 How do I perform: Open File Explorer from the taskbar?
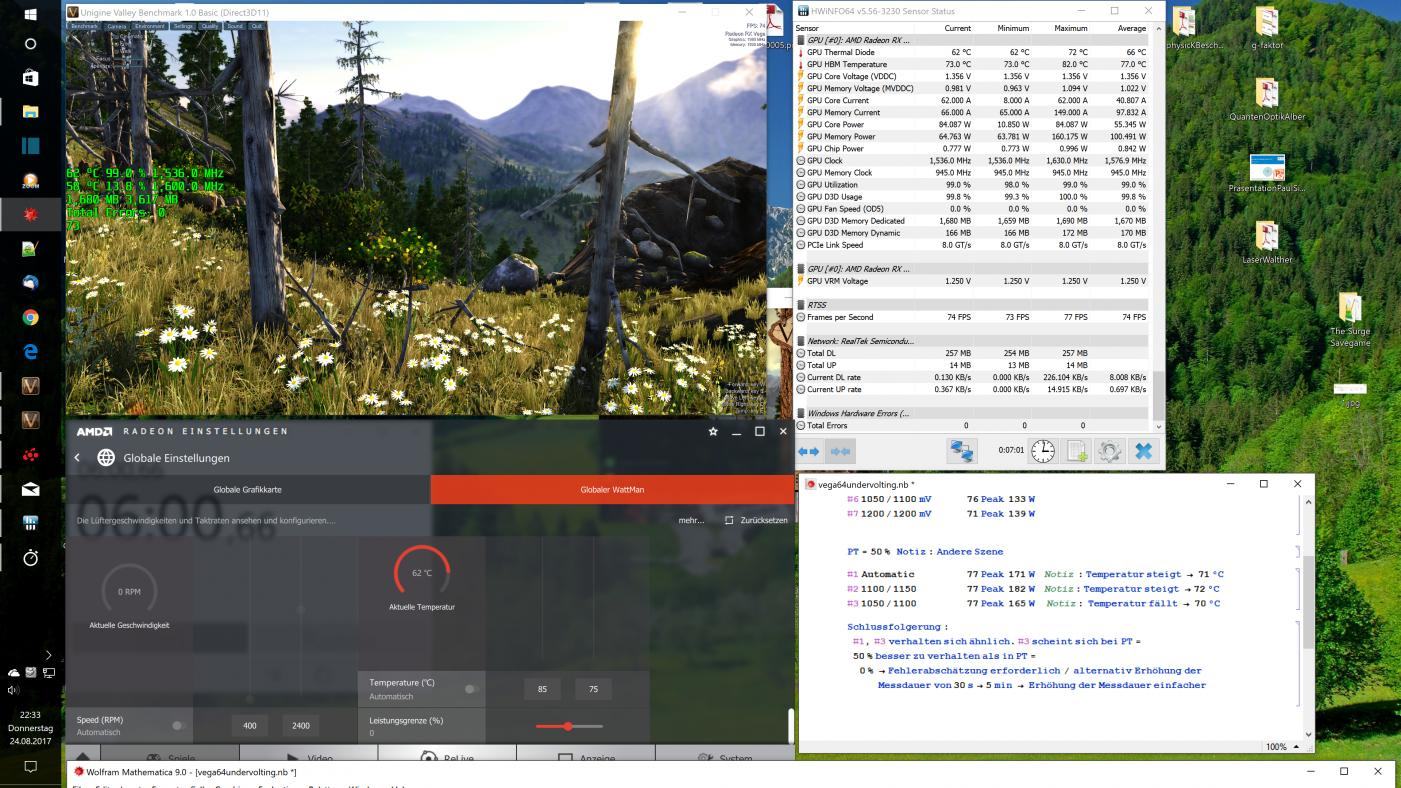pyautogui.click(x=30, y=111)
